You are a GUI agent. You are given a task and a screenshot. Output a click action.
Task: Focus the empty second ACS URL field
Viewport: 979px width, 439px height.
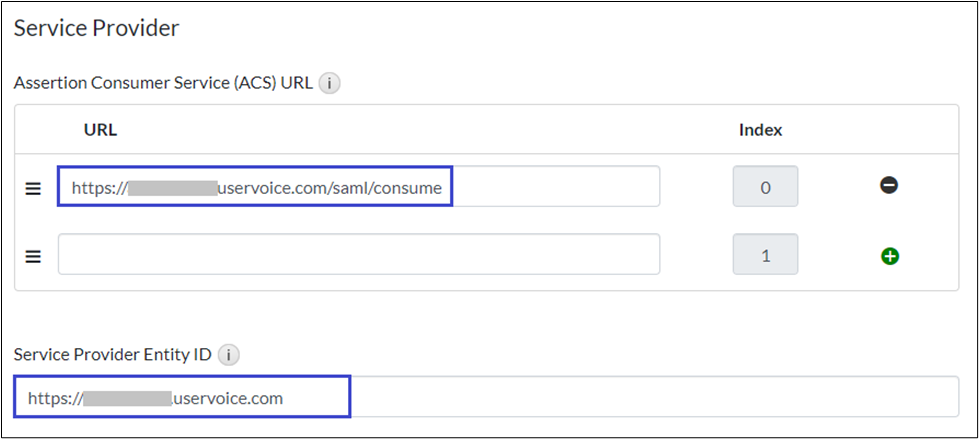tap(358, 255)
